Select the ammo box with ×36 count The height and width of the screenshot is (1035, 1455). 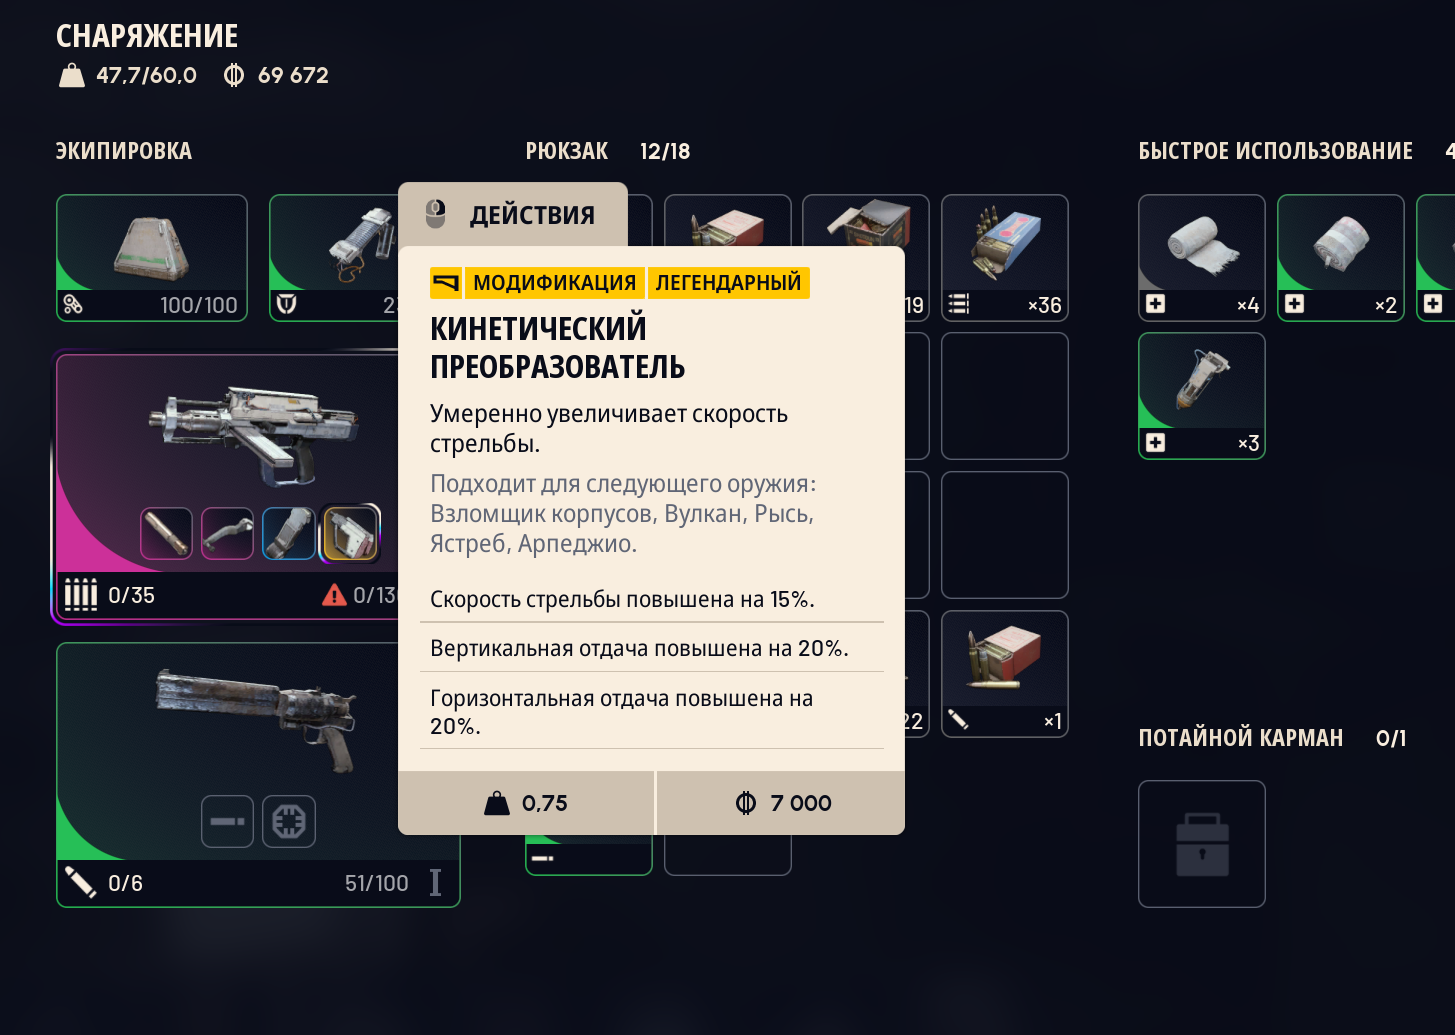1005,258
